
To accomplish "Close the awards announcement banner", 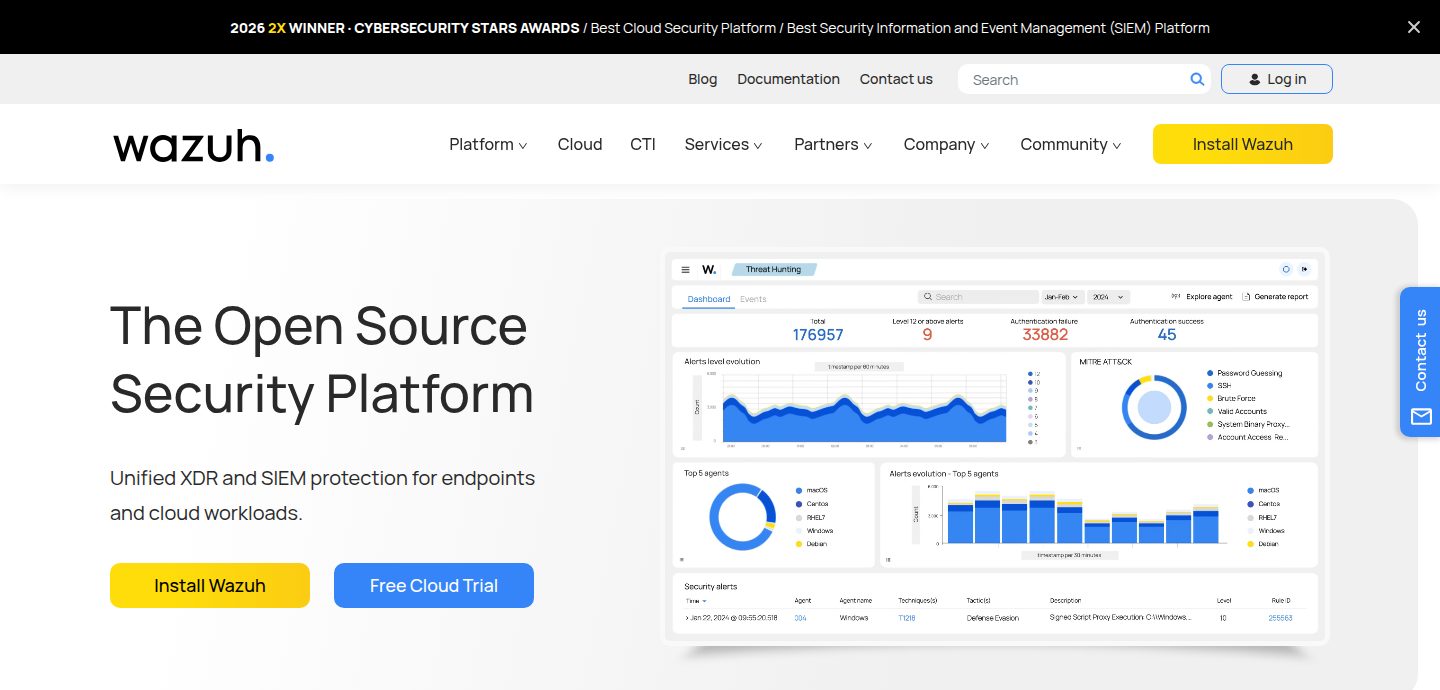I will click(x=1413, y=27).
